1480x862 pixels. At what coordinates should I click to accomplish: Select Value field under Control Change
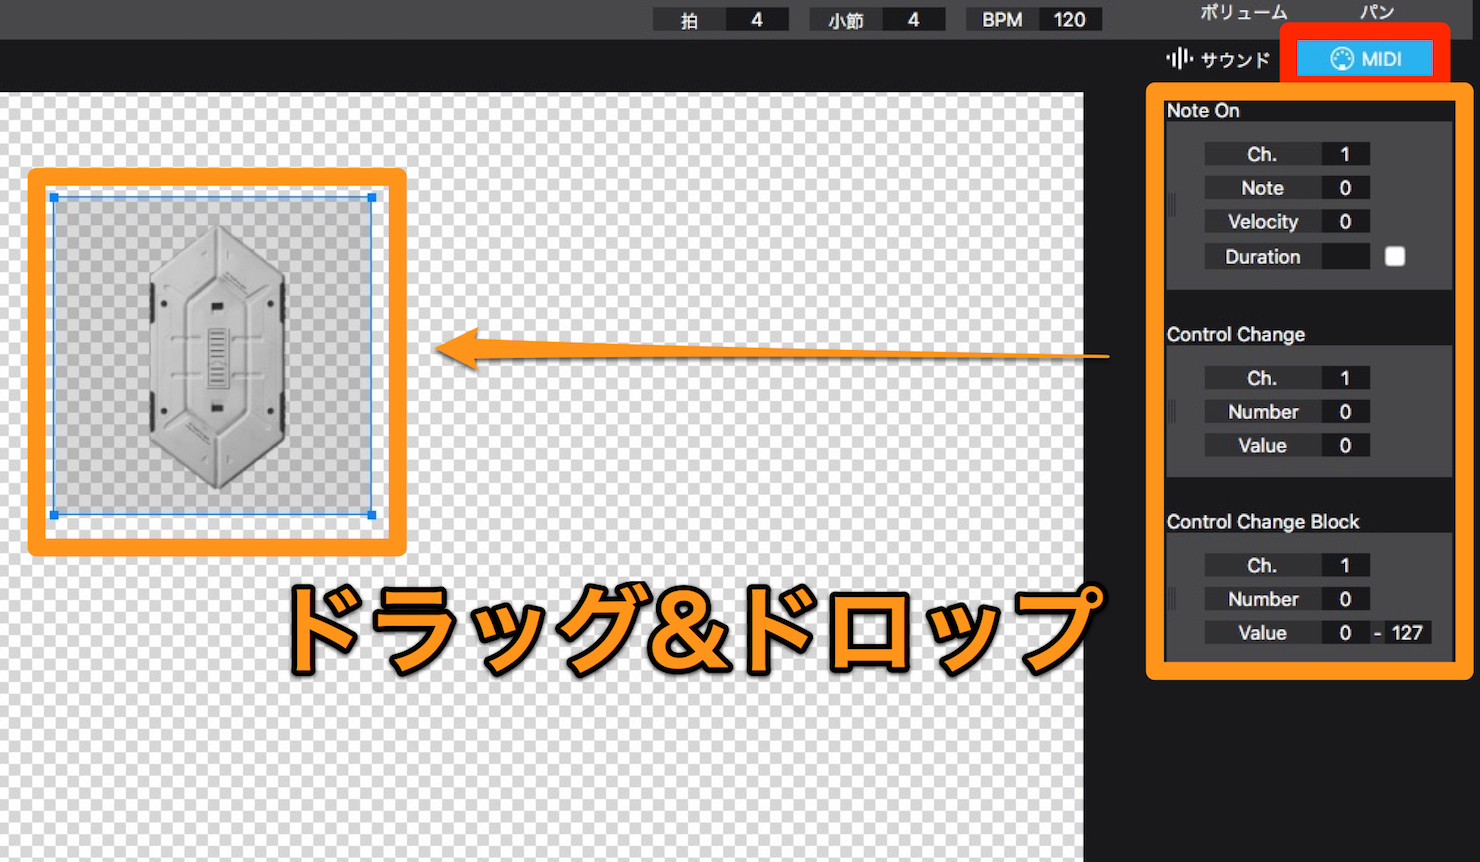point(1345,446)
